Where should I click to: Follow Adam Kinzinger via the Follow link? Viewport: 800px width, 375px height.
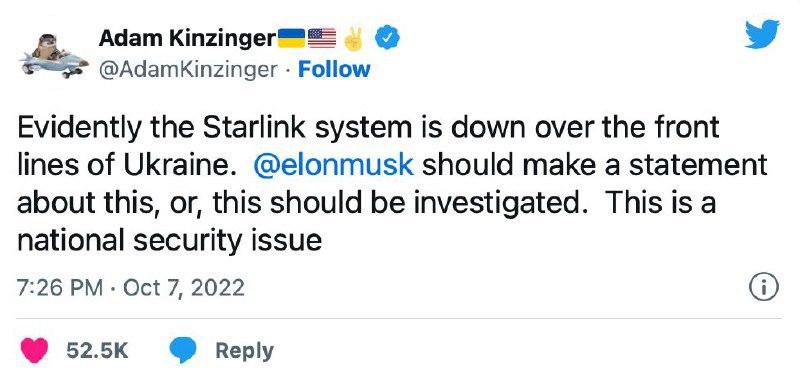[334, 70]
